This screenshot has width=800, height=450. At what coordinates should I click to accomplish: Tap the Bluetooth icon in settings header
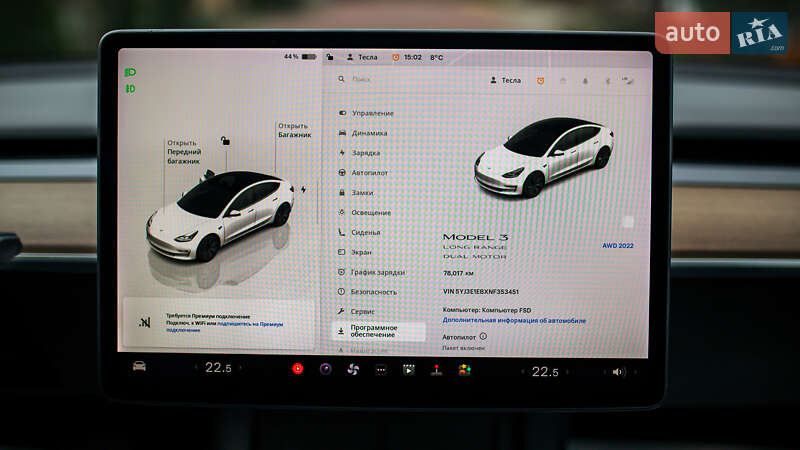pyautogui.click(x=608, y=81)
